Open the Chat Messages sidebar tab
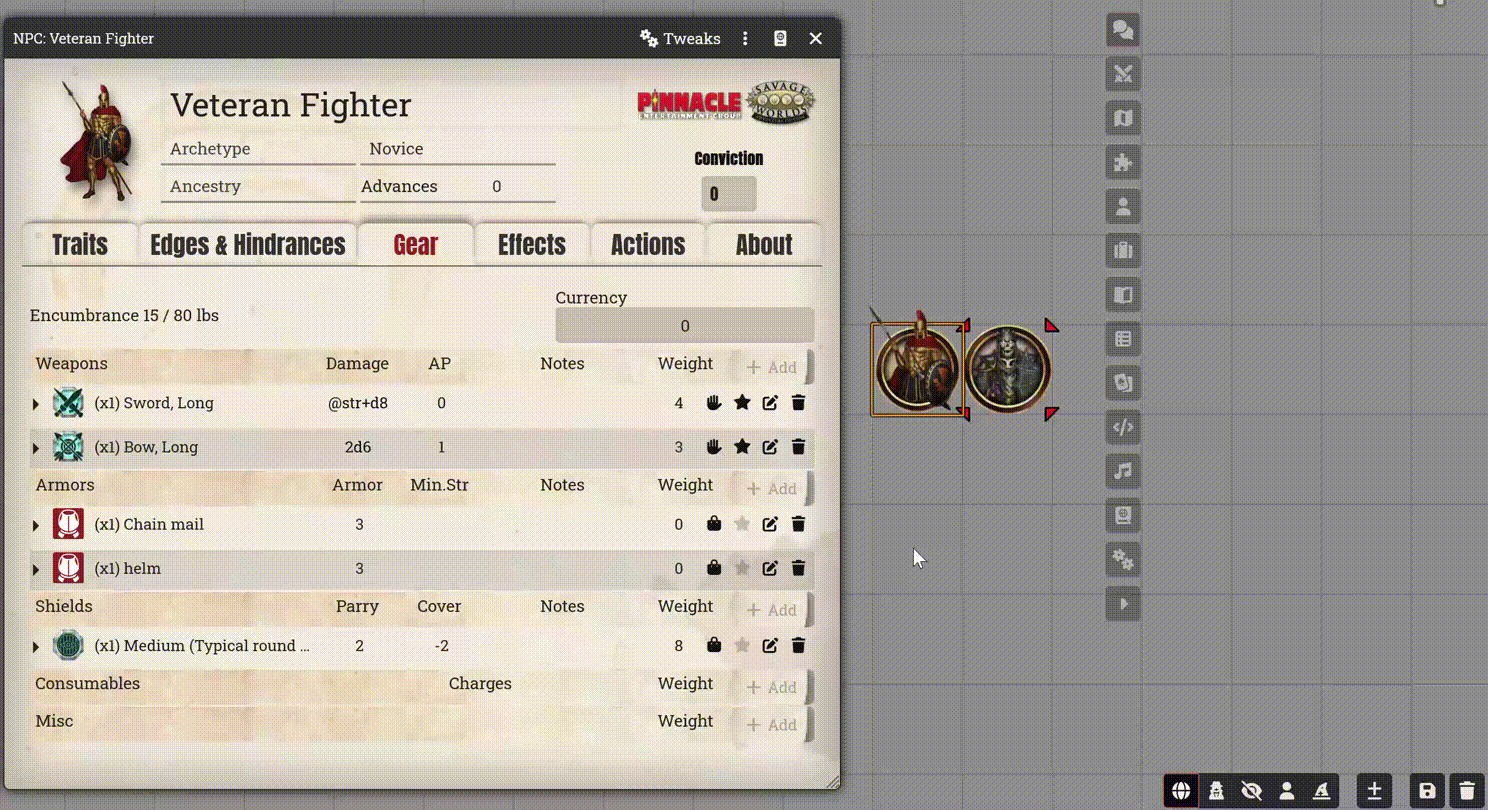 [1123, 30]
